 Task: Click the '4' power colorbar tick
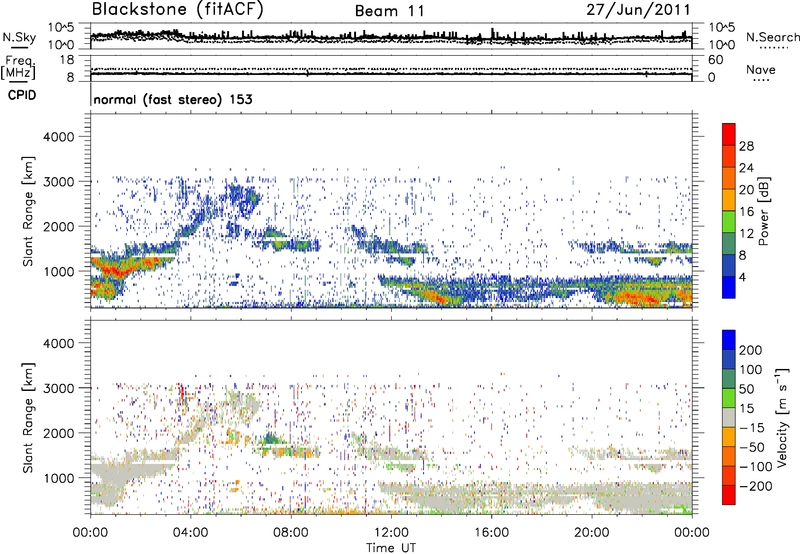coord(742,277)
